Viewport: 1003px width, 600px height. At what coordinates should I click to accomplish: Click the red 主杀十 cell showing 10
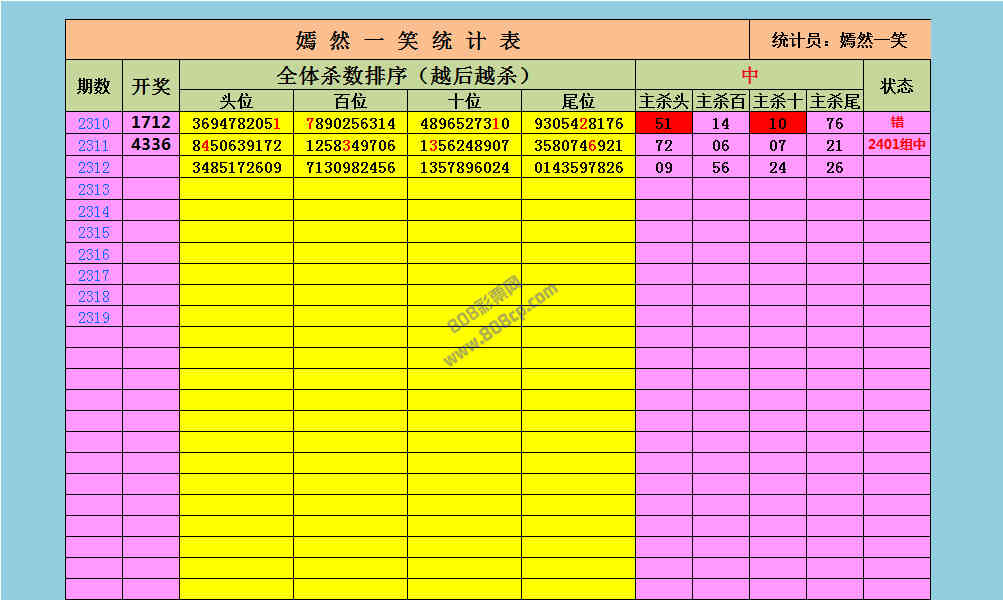(778, 124)
